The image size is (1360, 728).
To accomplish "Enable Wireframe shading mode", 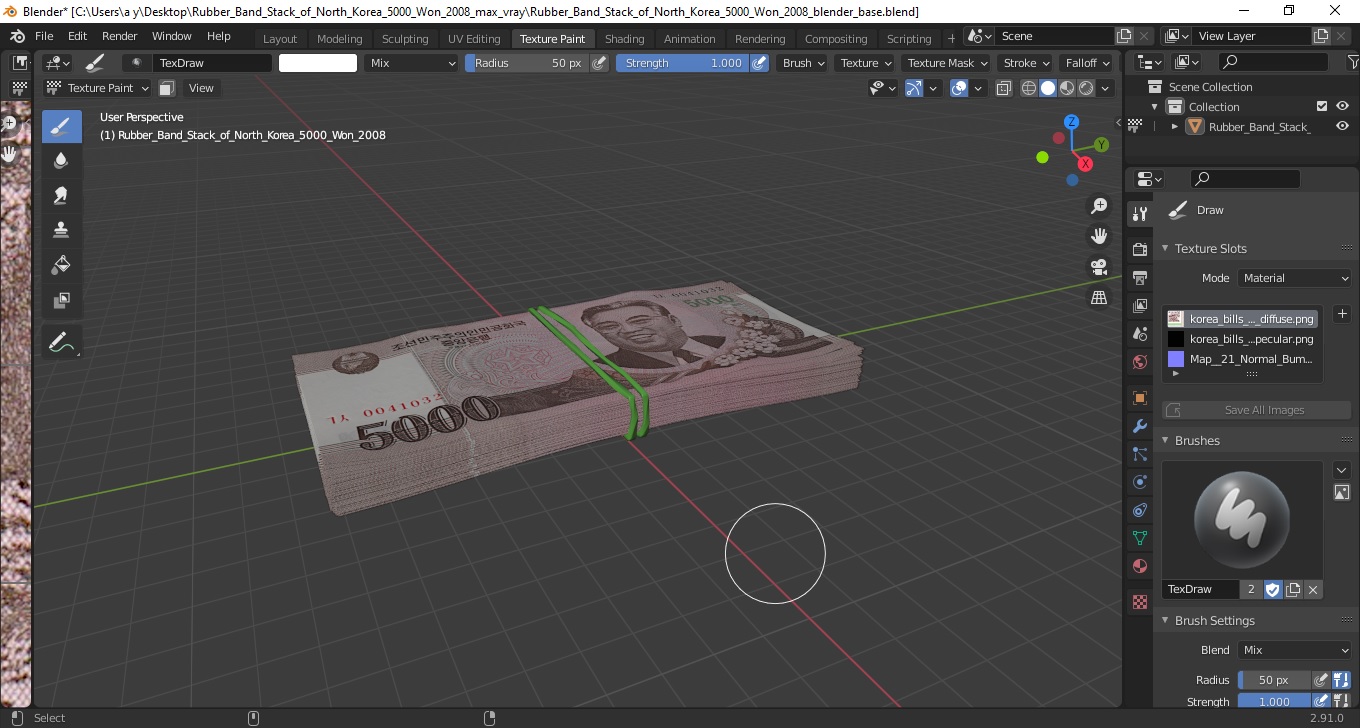I will coord(1029,88).
